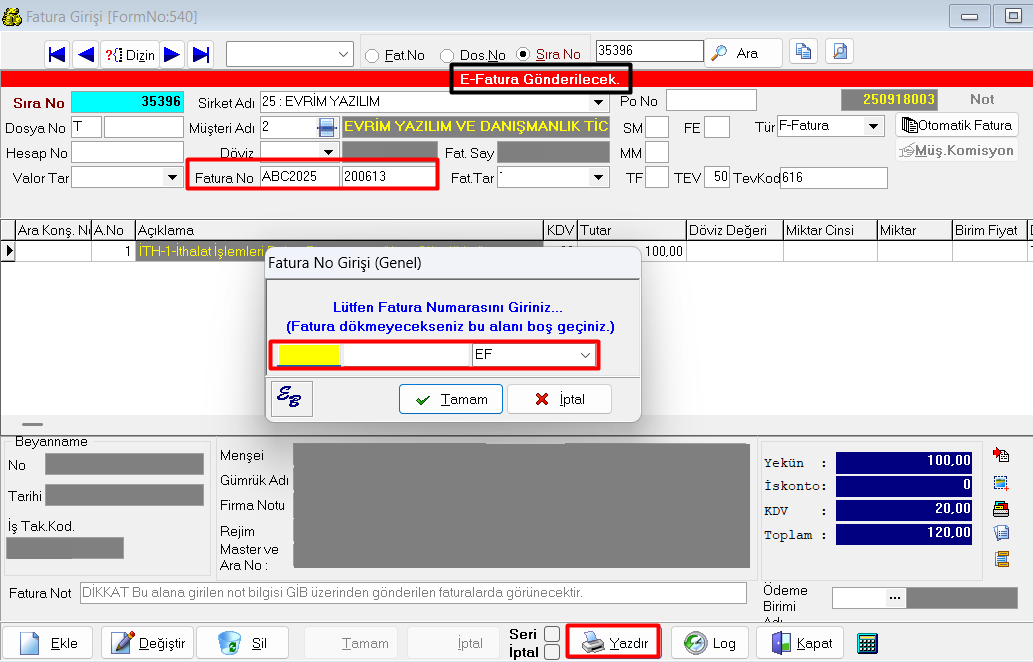Click the copy icon next to Ara
The height and width of the screenshot is (662, 1033).
coord(803,53)
